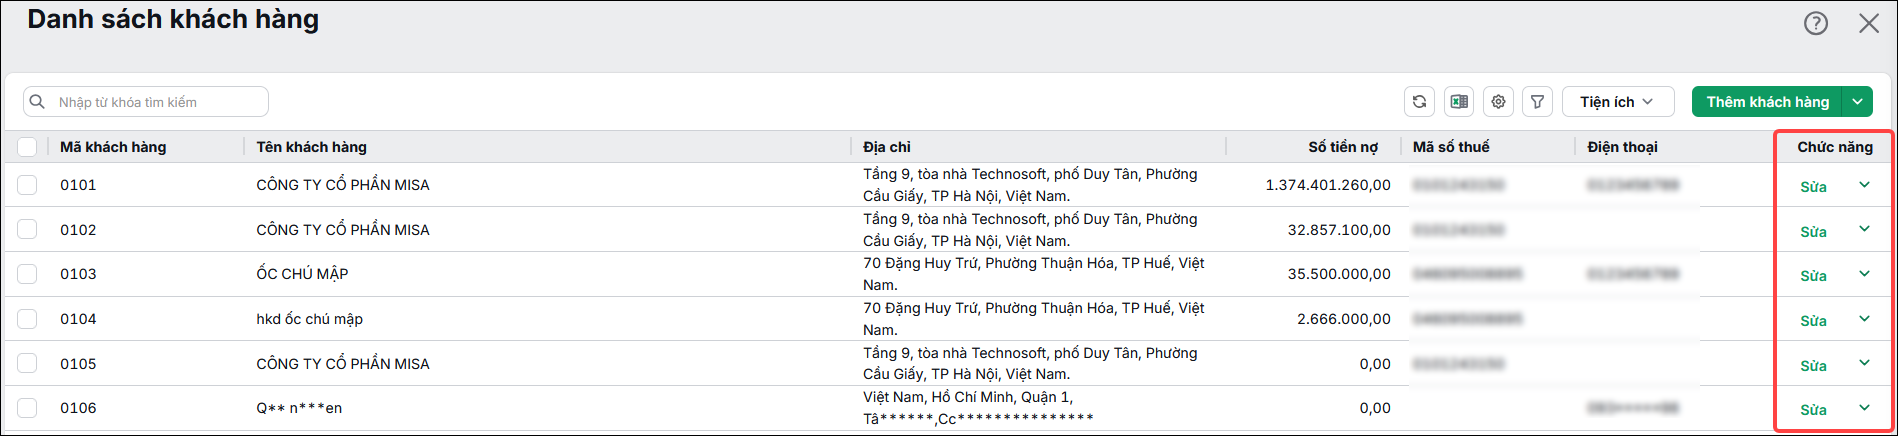
Task: Select the checkbox for customer 0103
Action: coord(27,274)
